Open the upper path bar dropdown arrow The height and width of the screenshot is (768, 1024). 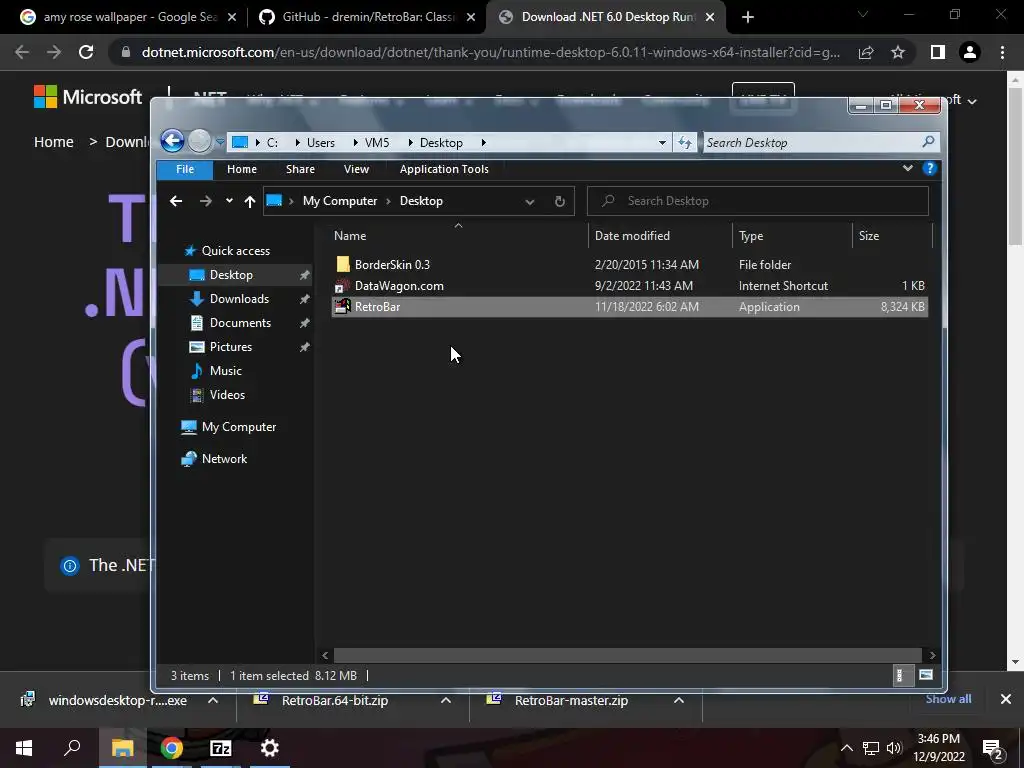pyautogui.click(x=662, y=142)
